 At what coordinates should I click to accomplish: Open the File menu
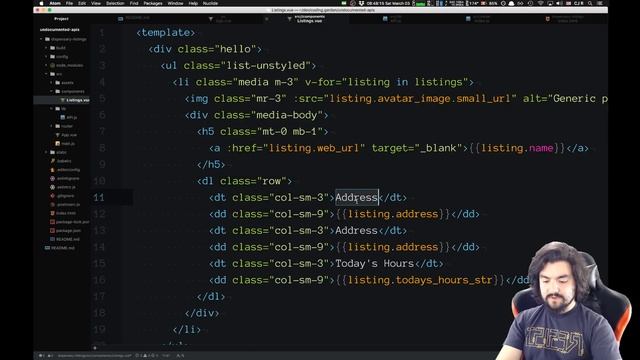coord(69,3)
